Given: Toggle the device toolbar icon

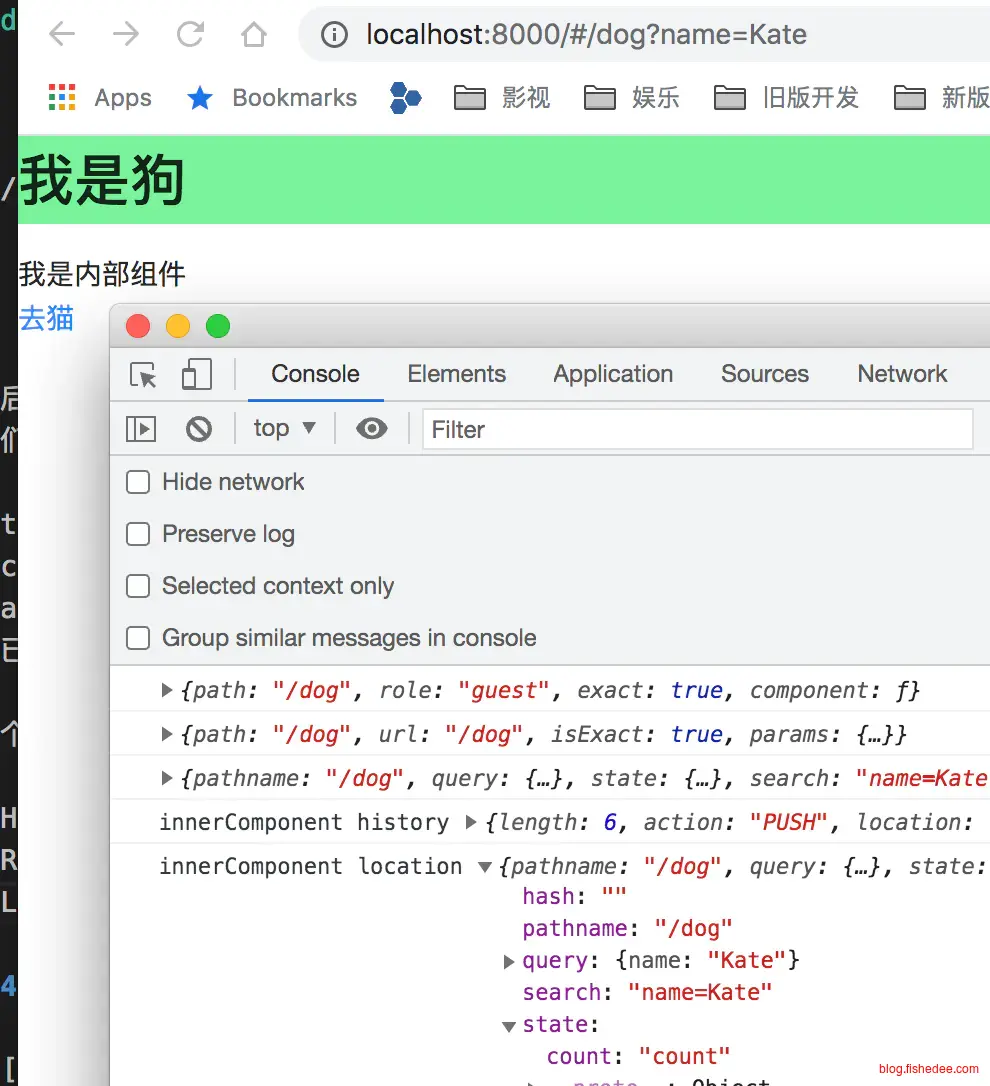Looking at the screenshot, I should [196, 375].
